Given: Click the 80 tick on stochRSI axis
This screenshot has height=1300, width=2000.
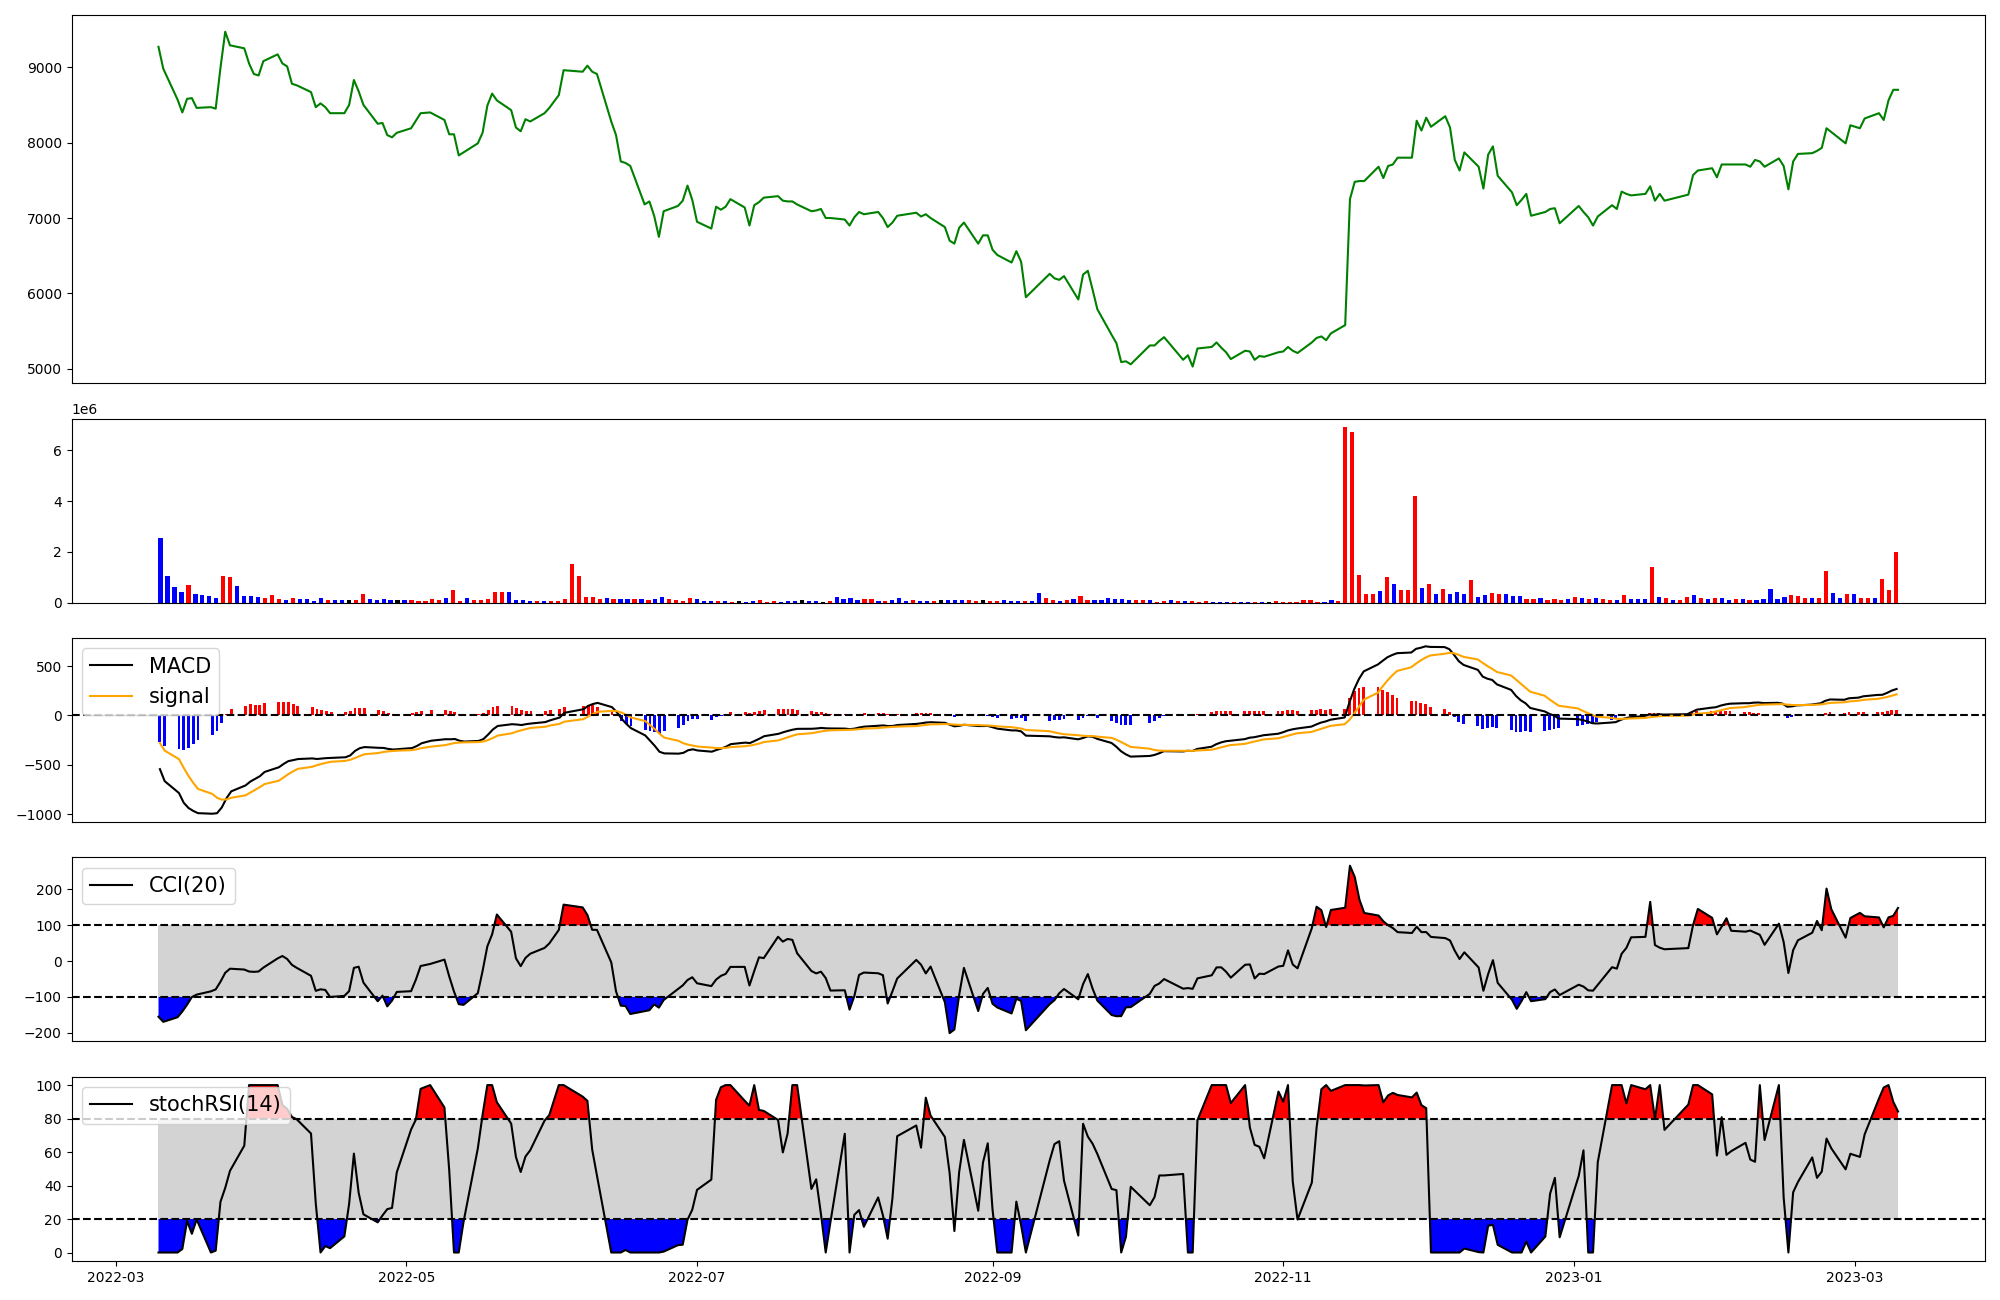Looking at the screenshot, I should pos(53,1119).
